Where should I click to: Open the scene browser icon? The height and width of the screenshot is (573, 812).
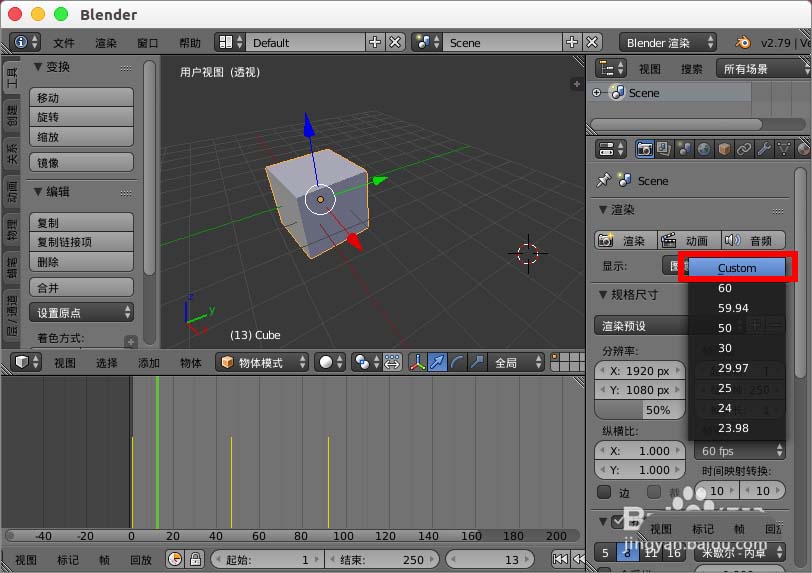[428, 42]
